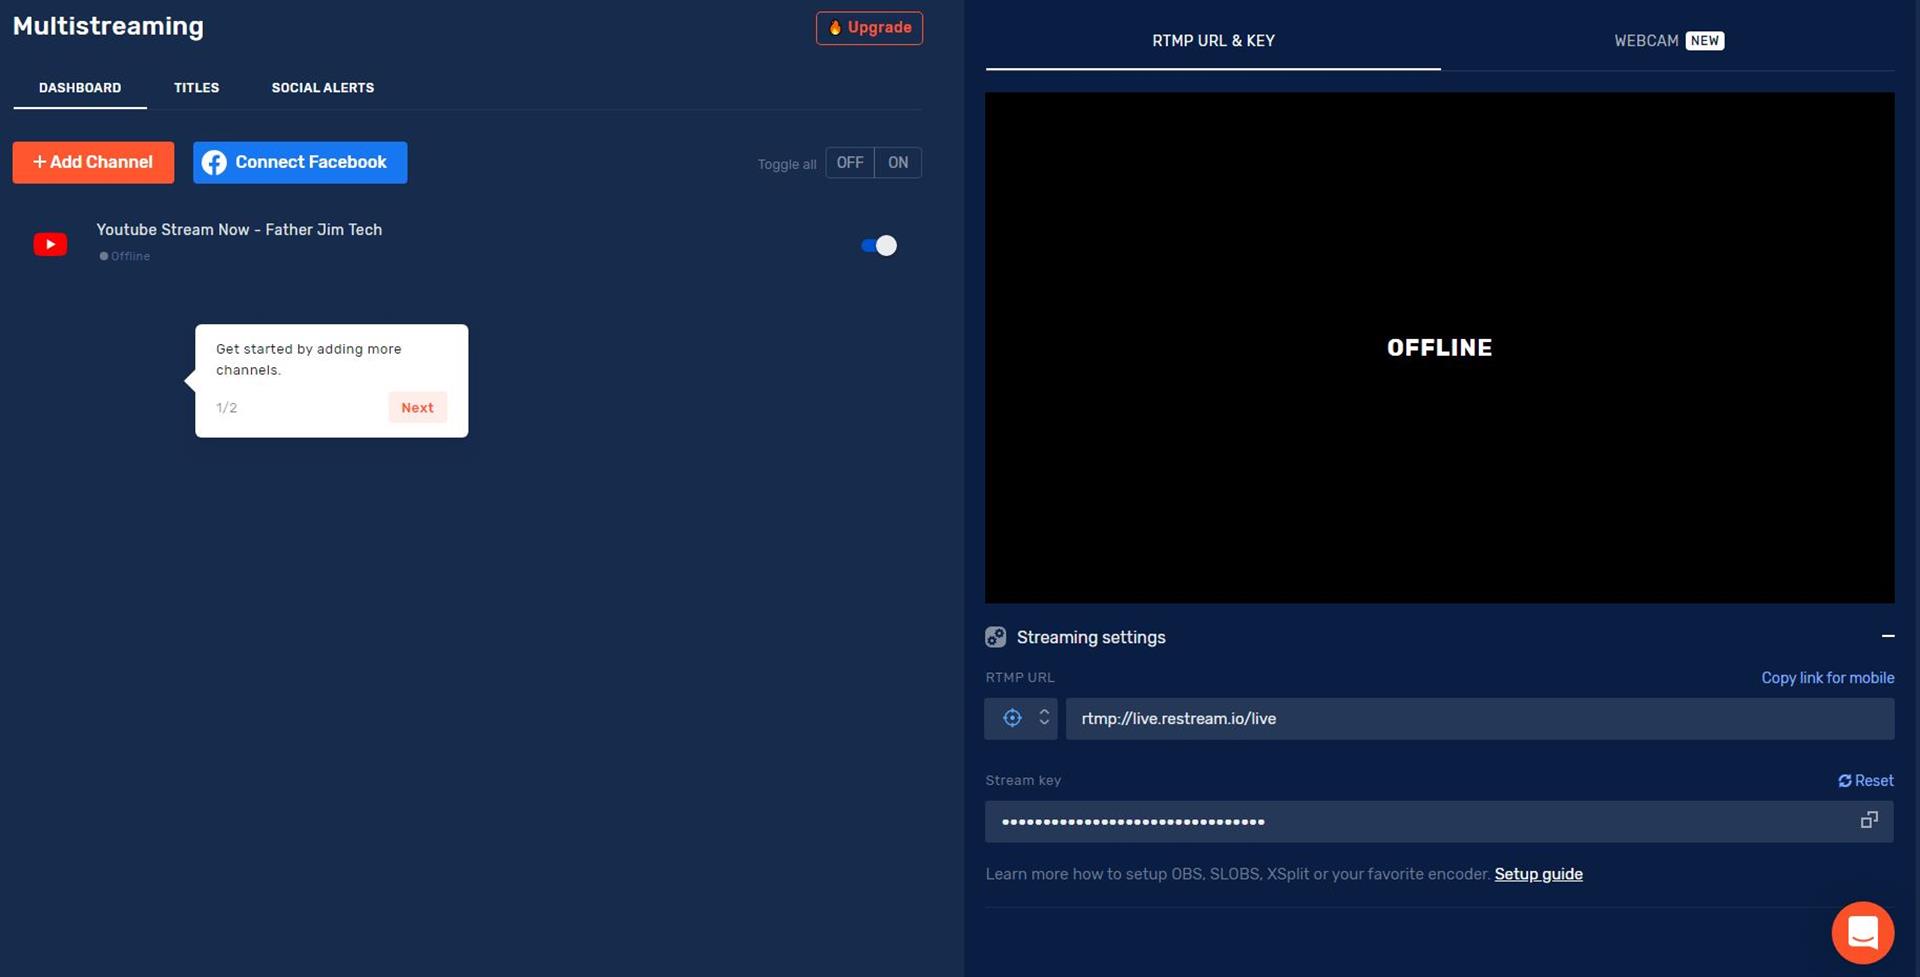Screen dimensions: 1920x977
Task: Copy the stream key with the copy icon
Action: click(1868, 820)
